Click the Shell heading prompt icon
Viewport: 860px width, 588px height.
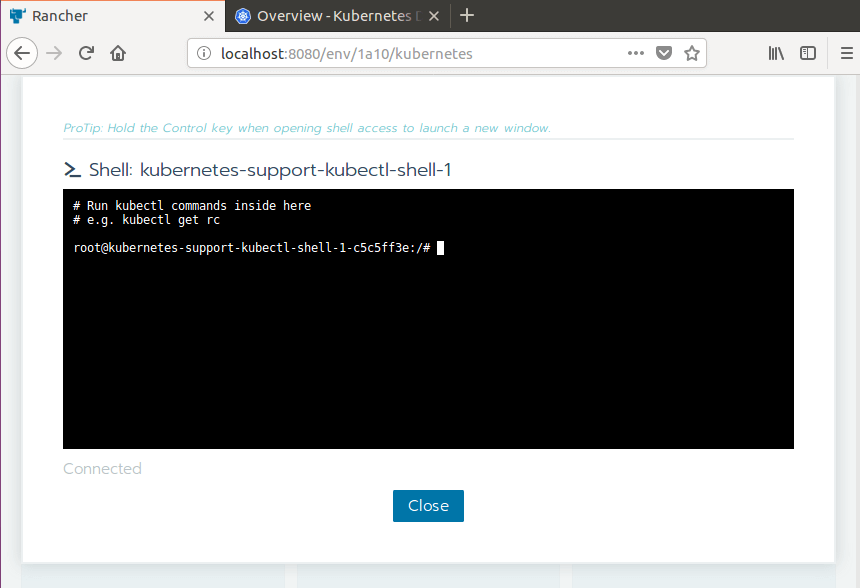click(72, 169)
